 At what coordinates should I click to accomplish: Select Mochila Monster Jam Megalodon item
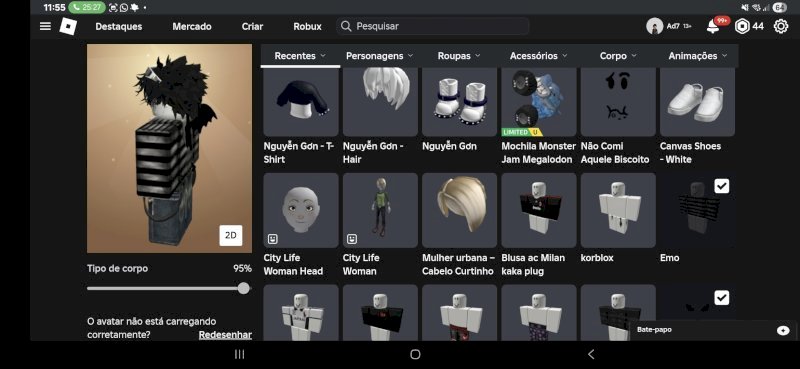coord(539,102)
